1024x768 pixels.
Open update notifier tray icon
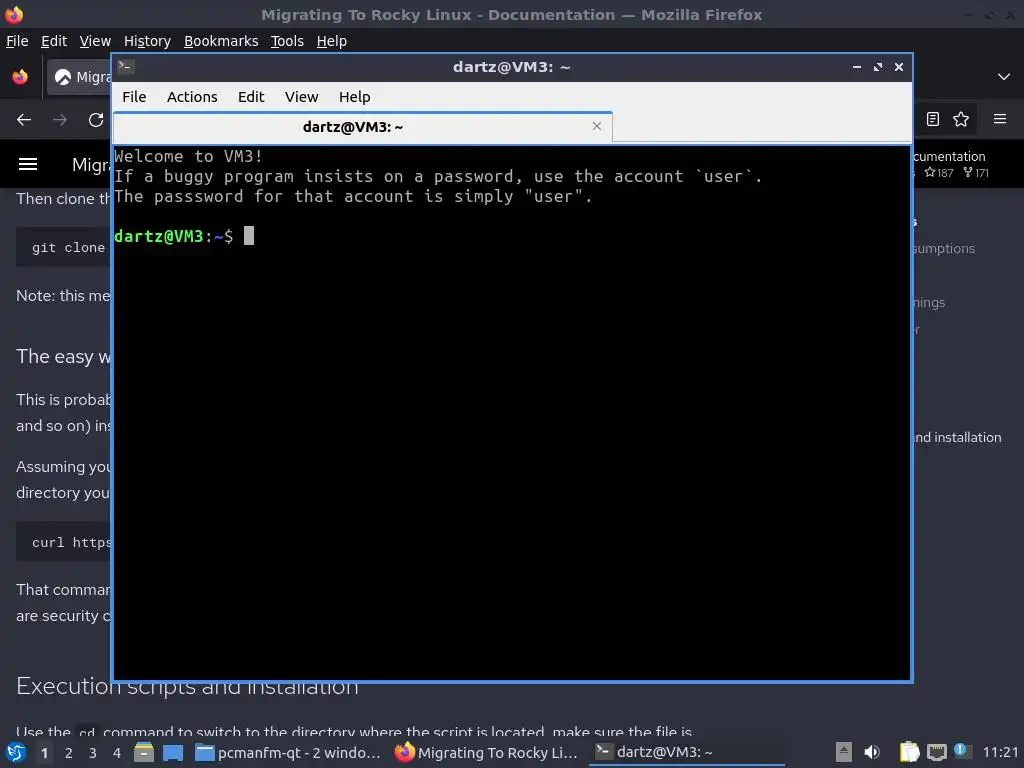click(x=961, y=751)
